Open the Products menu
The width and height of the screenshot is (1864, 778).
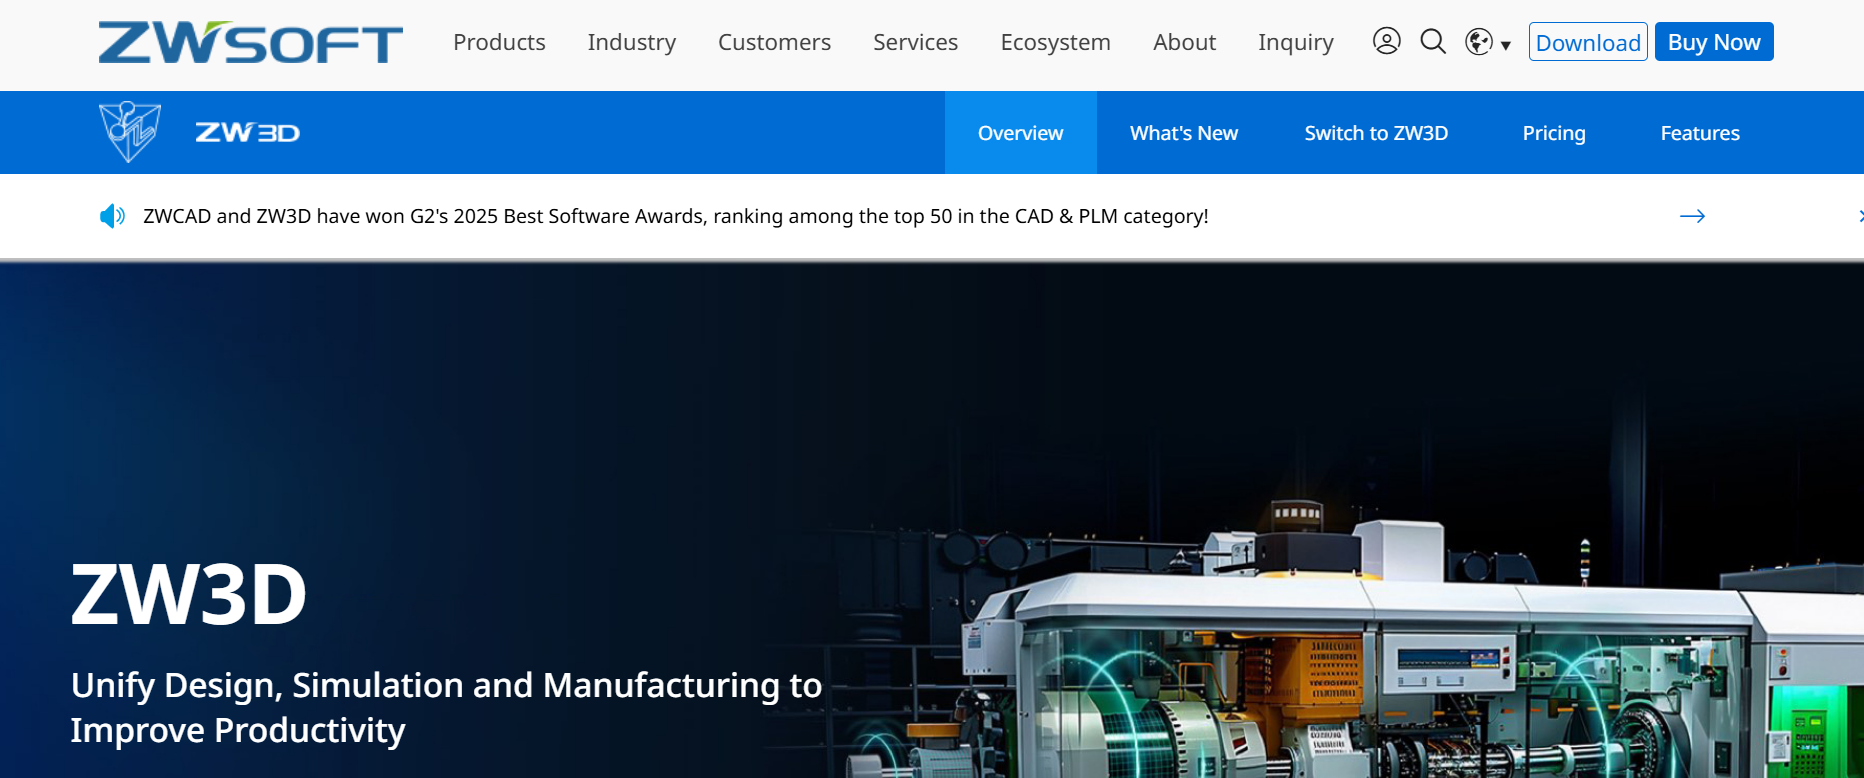coord(499,42)
